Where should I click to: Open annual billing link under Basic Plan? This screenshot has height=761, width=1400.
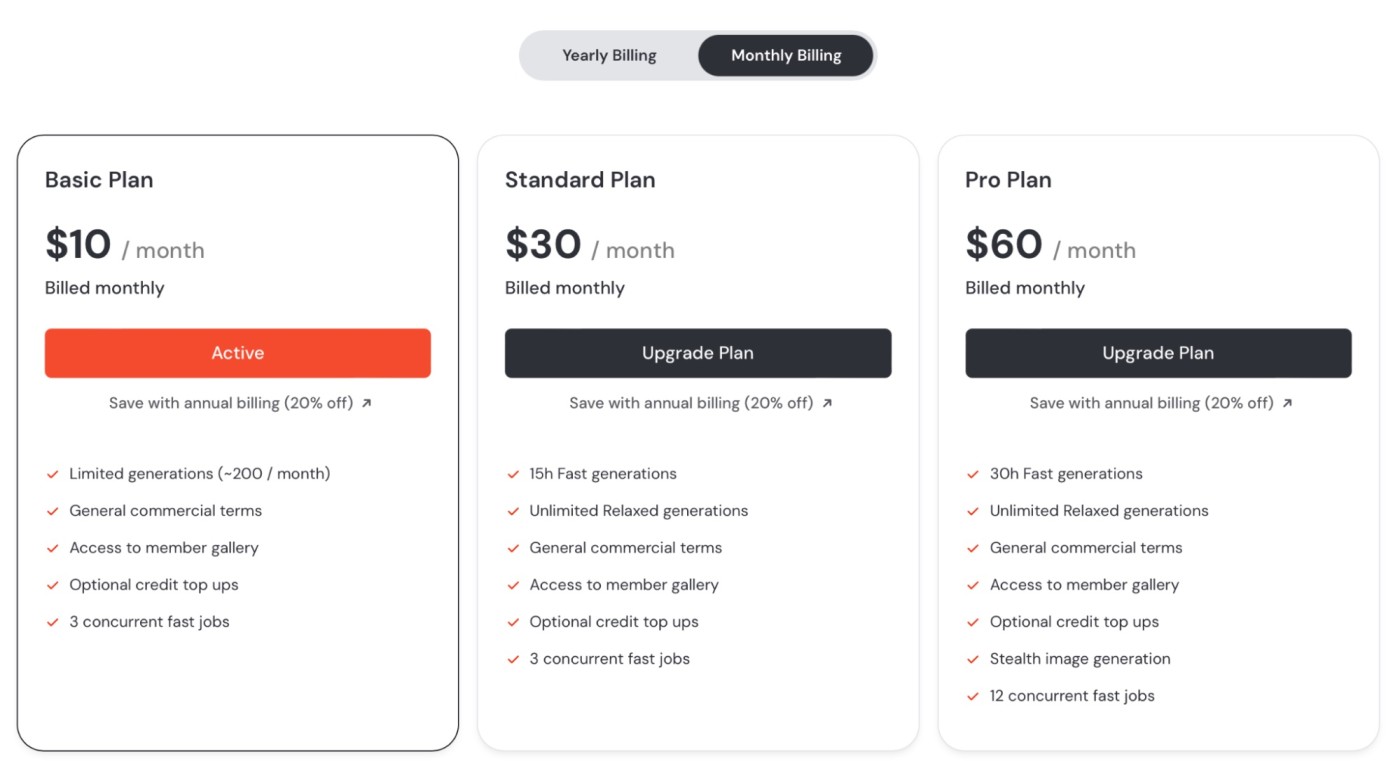tap(231, 403)
